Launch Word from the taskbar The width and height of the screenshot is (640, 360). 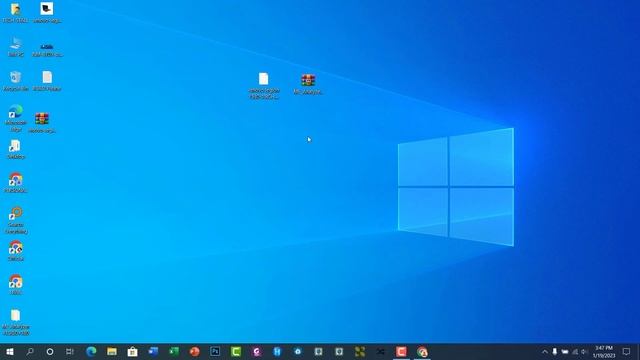tap(153, 351)
